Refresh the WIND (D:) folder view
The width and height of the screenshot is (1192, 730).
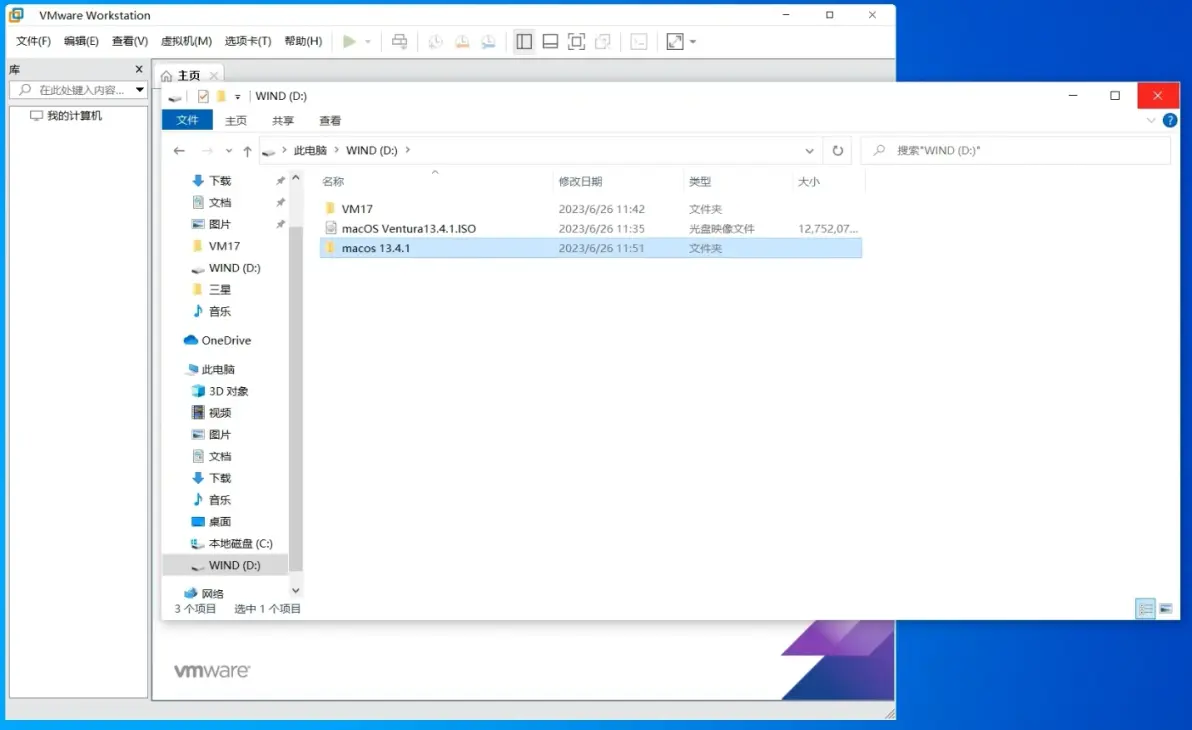point(838,151)
